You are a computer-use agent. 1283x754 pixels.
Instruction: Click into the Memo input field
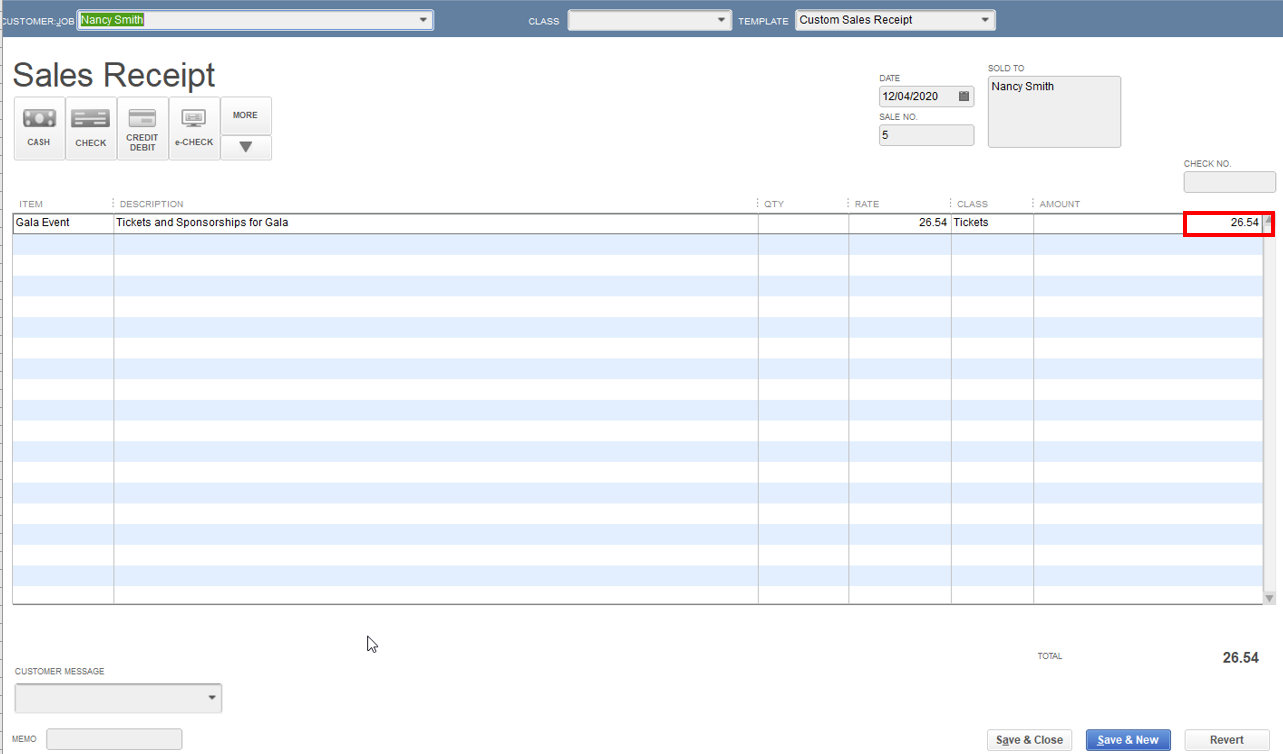[x=114, y=739]
